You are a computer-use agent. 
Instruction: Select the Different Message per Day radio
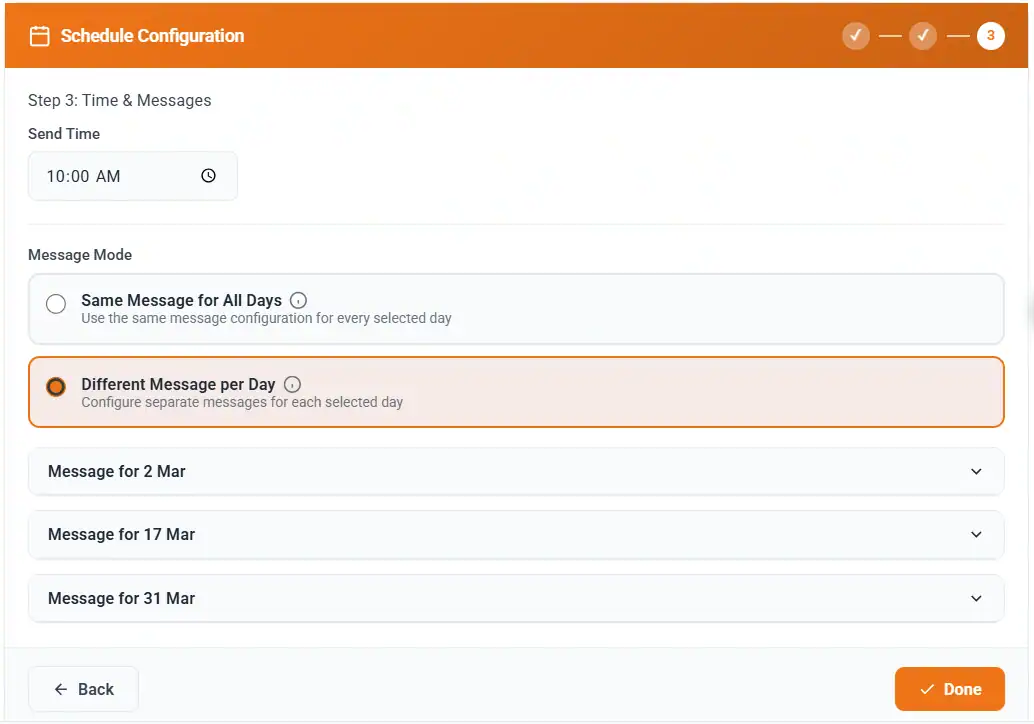click(x=55, y=387)
